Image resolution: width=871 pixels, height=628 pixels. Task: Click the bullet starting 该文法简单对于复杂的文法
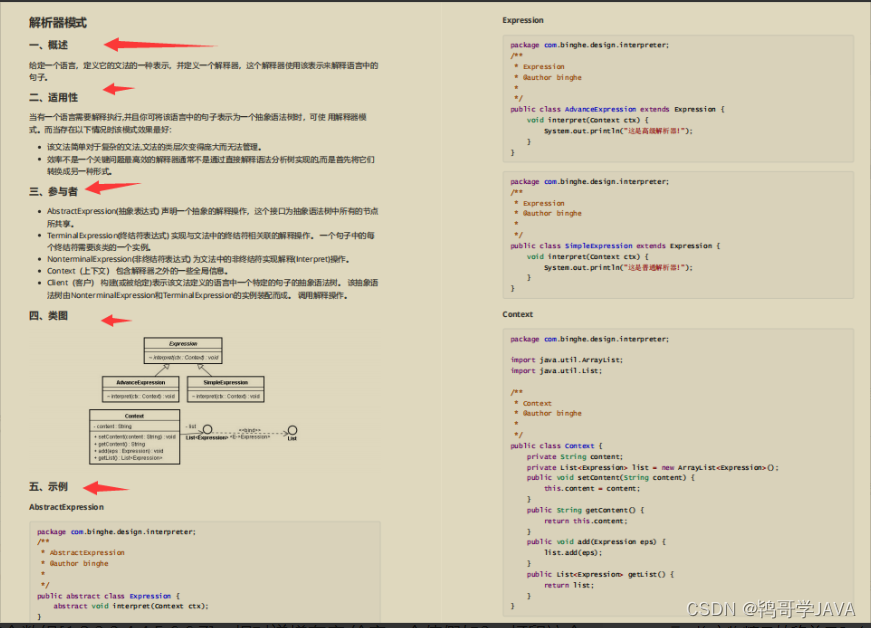click(154, 147)
